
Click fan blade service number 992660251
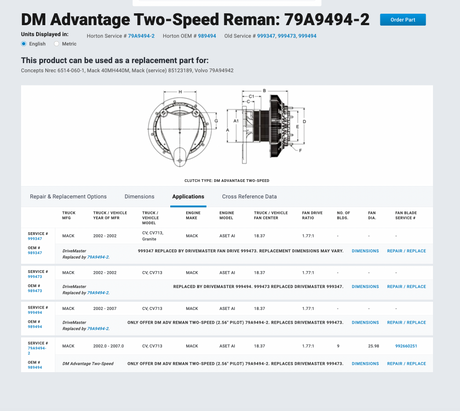pos(406,346)
